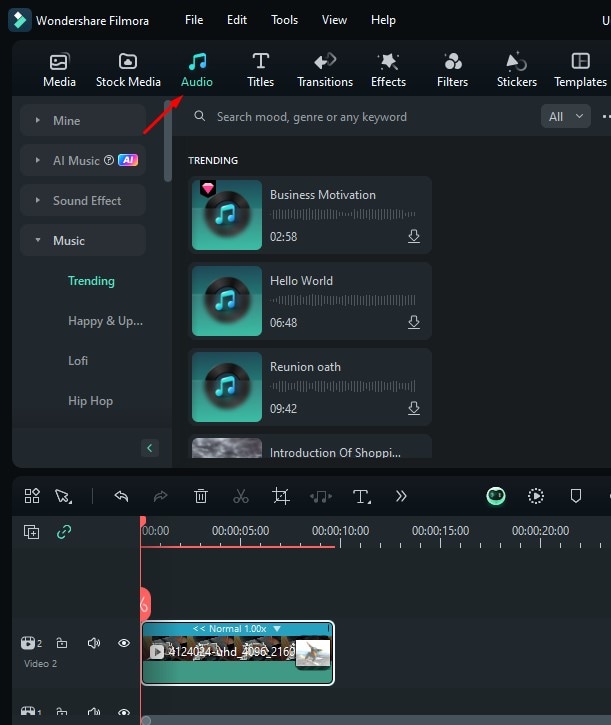
Task: Collapse the Music category
Action: (83, 240)
